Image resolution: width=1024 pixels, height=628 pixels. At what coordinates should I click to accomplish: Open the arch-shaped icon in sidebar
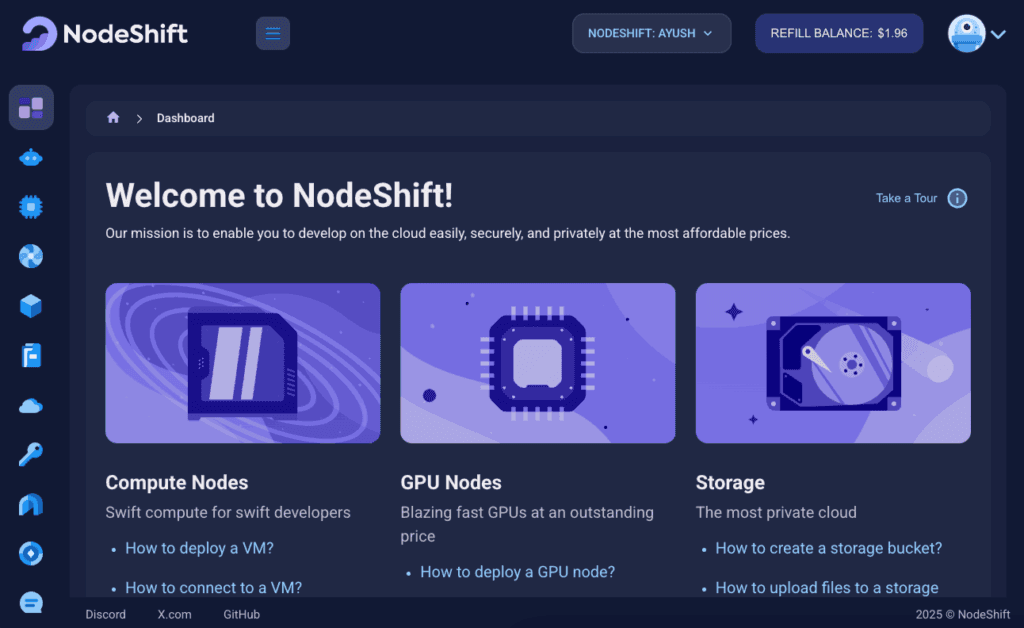31,505
